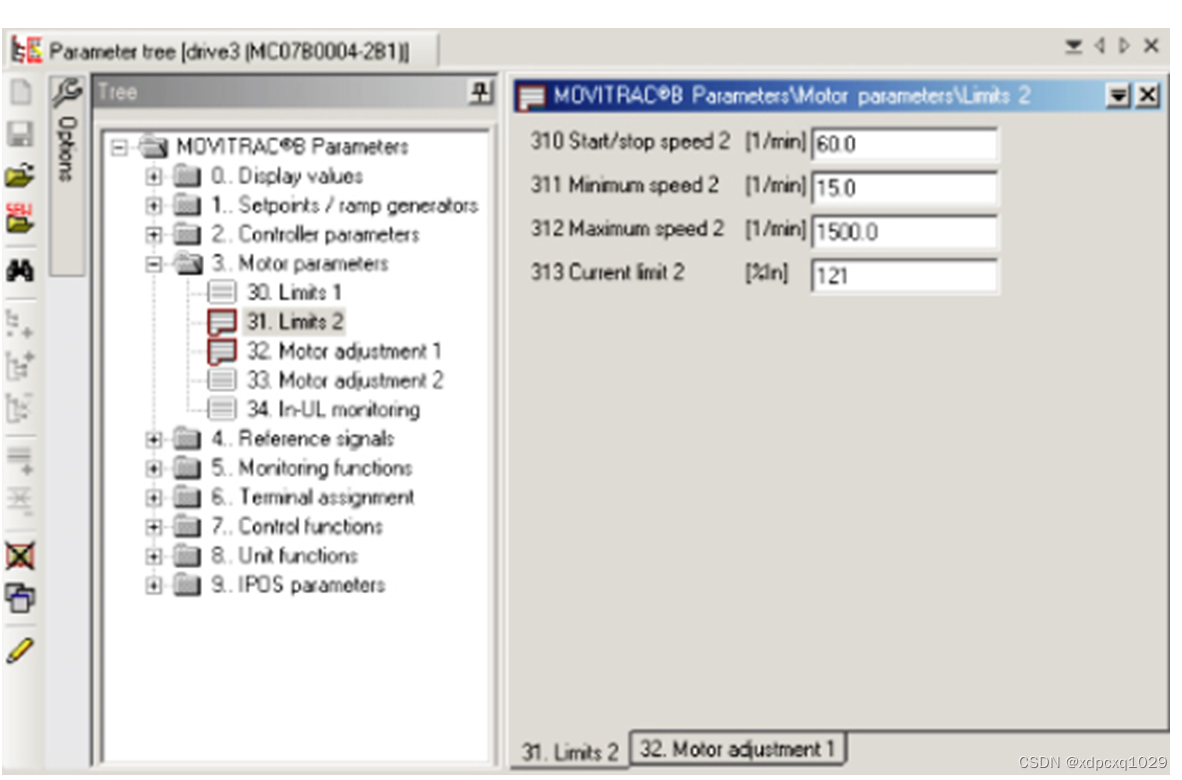Click the red 32. Motor adjustment 1 icon
The image size is (1182, 780).
222,351
